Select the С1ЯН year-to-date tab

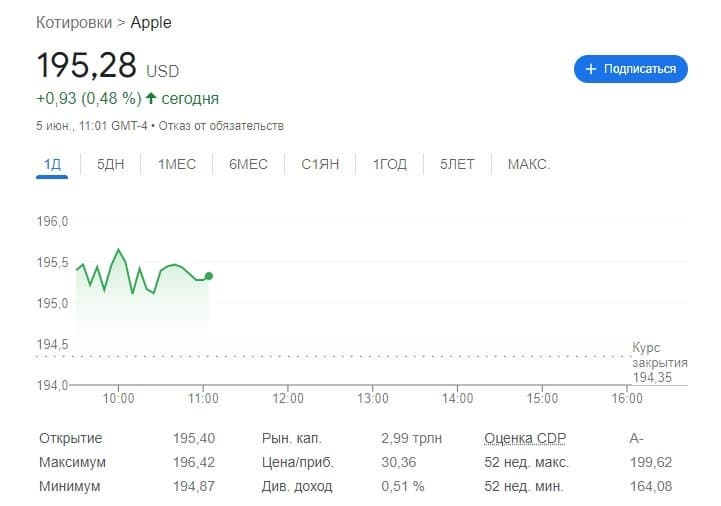click(x=320, y=164)
